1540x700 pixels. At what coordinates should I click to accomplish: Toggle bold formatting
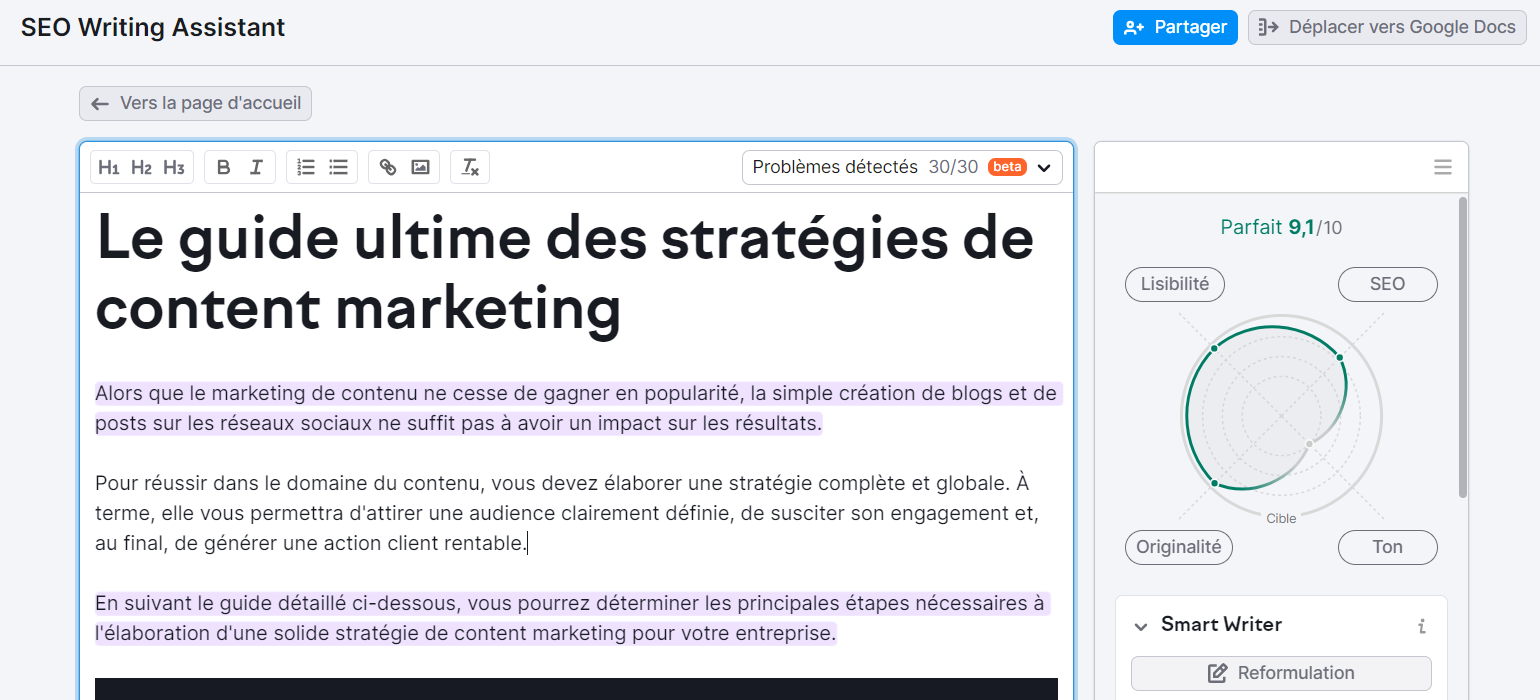(223, 167)
